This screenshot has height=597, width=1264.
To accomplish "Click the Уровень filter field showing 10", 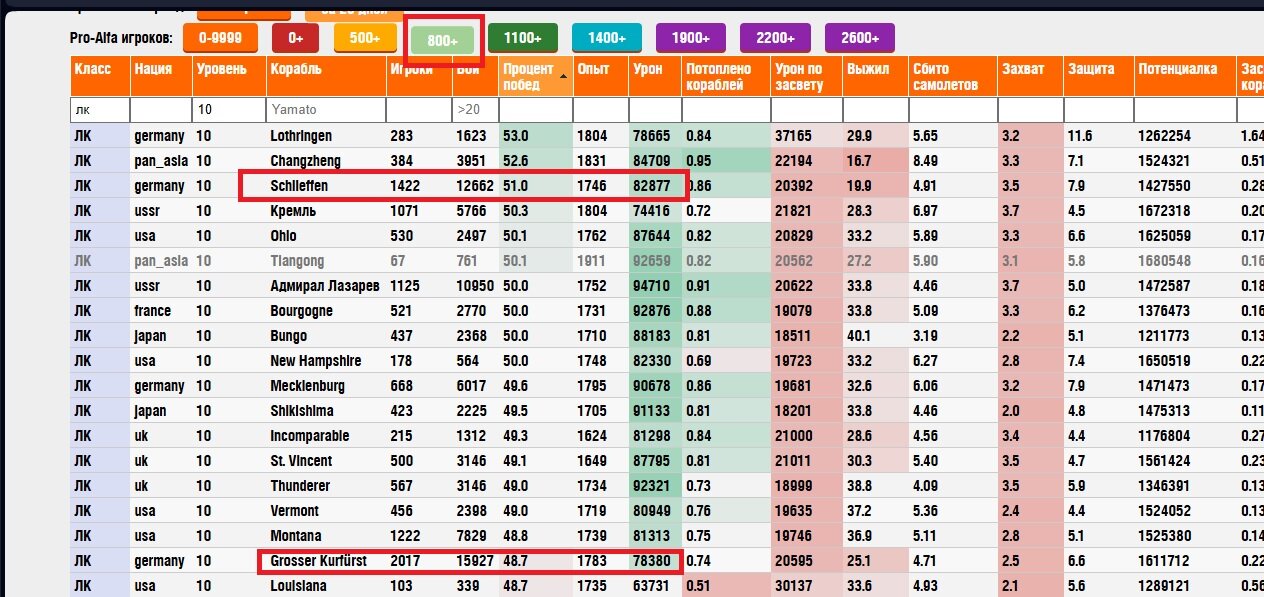I will tap(228, 110).
